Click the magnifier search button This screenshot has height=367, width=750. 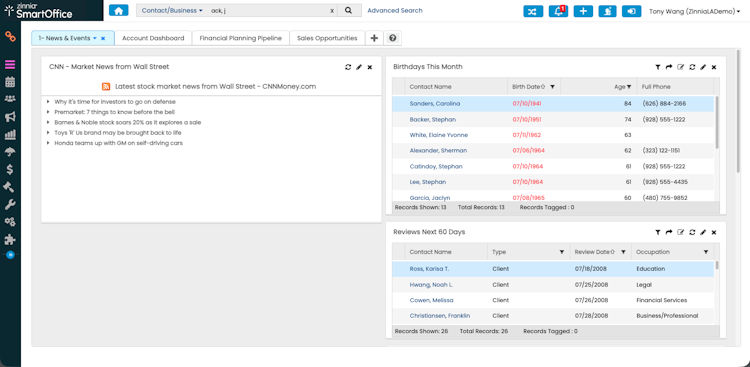[x=349, y=11]
